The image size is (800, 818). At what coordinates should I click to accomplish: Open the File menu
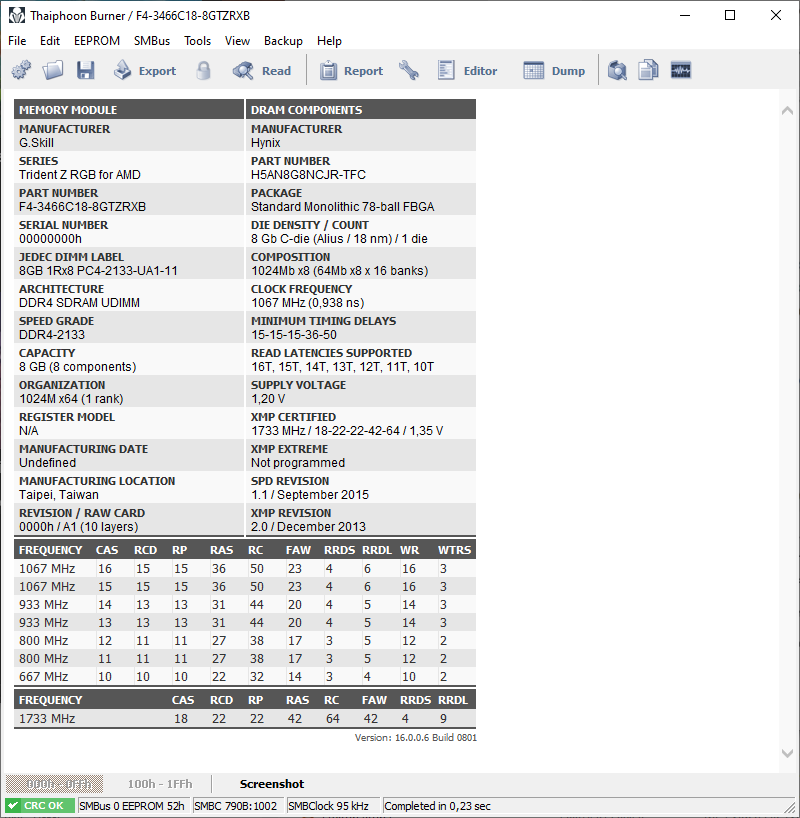tap(17, 41)
